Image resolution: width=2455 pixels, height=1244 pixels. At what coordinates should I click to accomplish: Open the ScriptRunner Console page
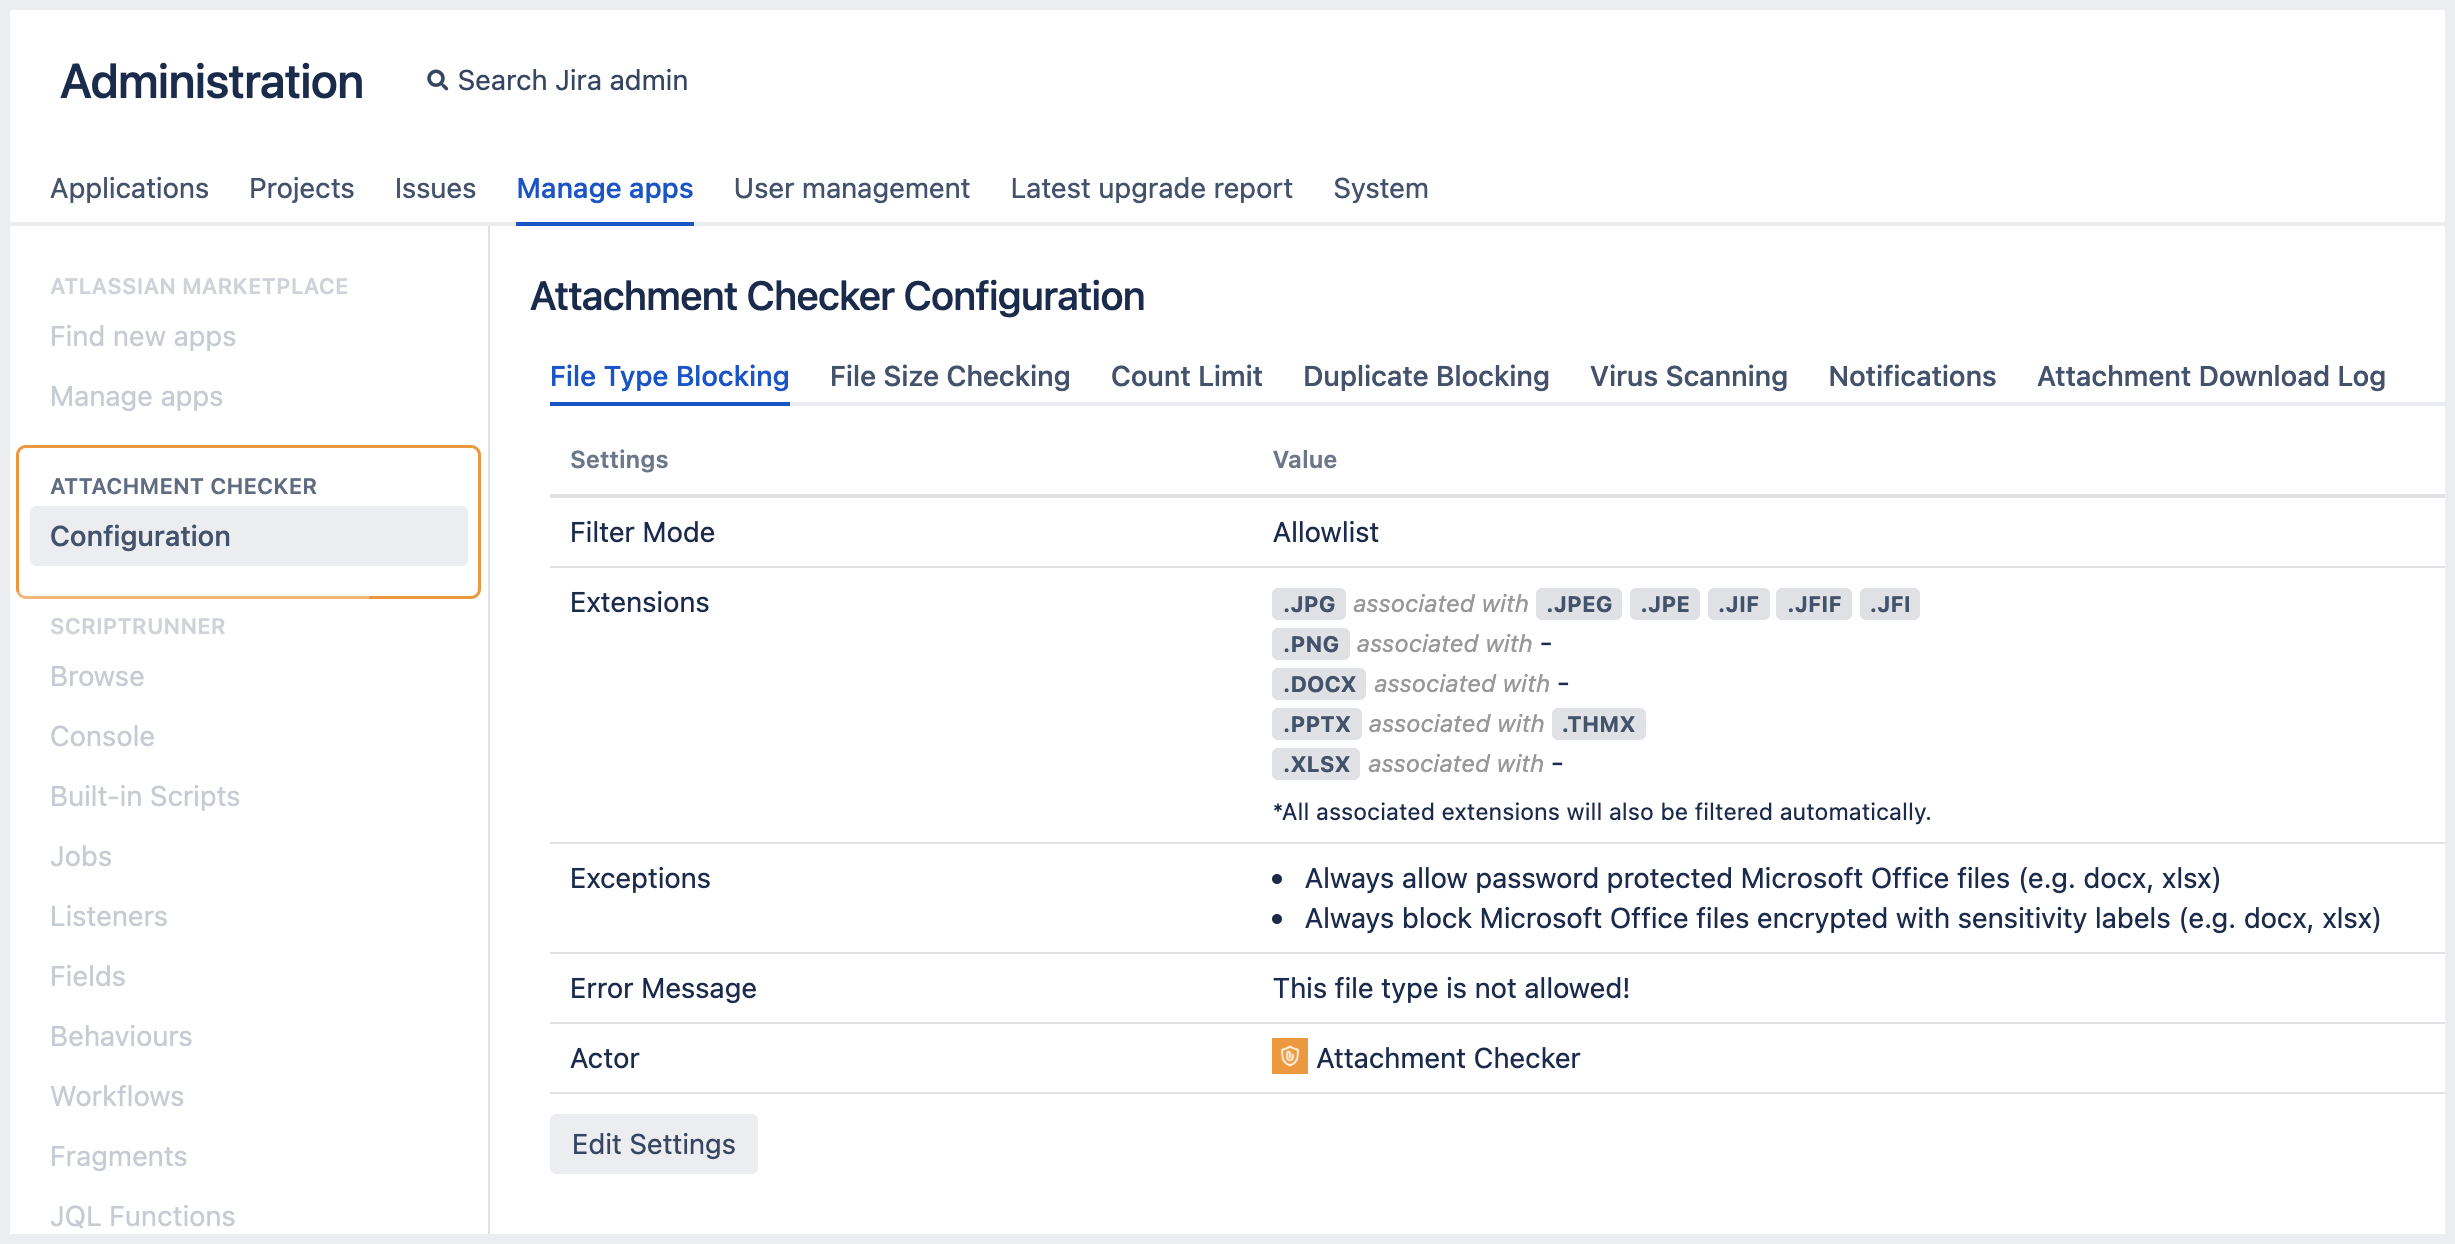coord(102,736)
